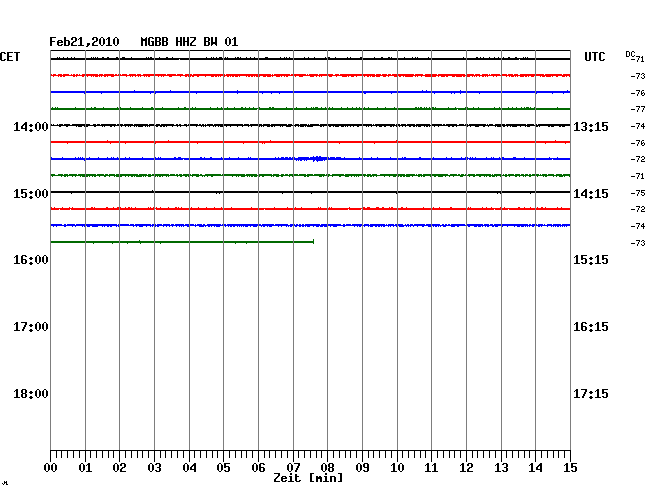This screenshot has height=494, width=650.
Task: Select minute tick label 06
Action: [x=258, y=468]
